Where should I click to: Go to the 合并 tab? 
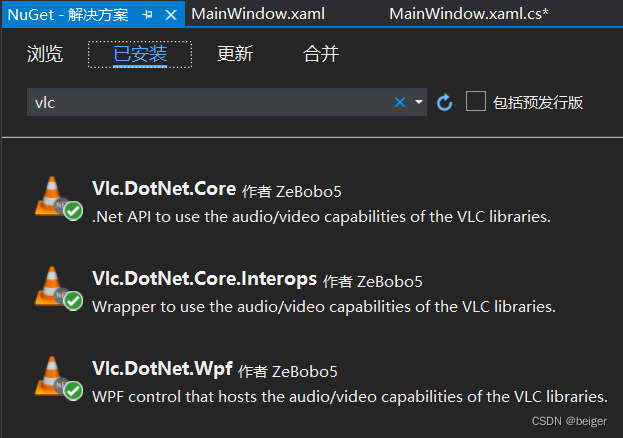(321, 54)
